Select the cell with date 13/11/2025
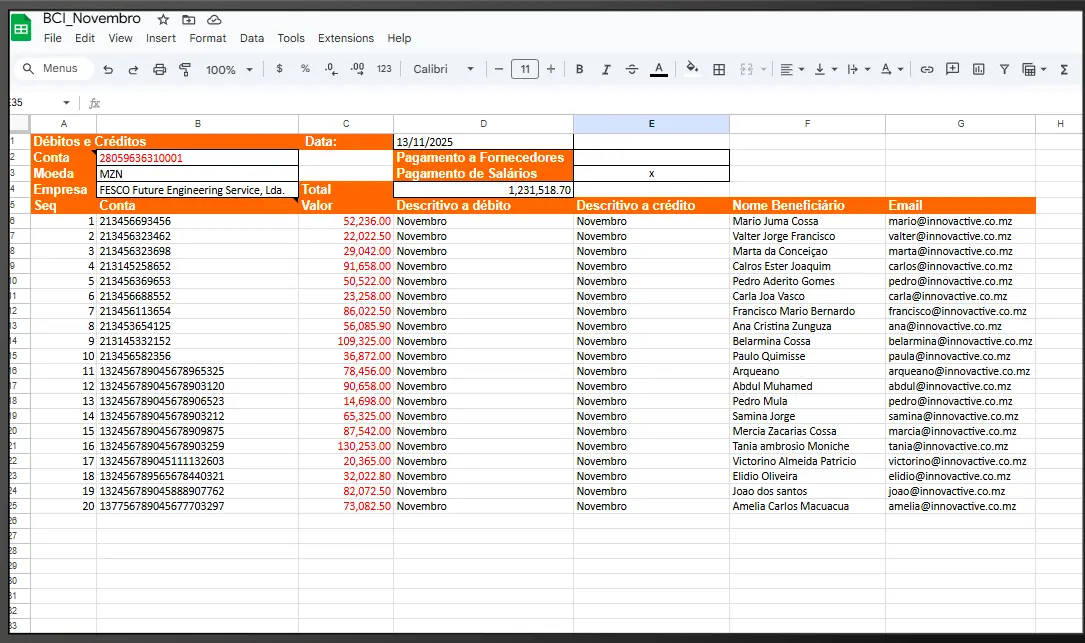Viewport: 1085px width, 643px height. tap(483, 142)
